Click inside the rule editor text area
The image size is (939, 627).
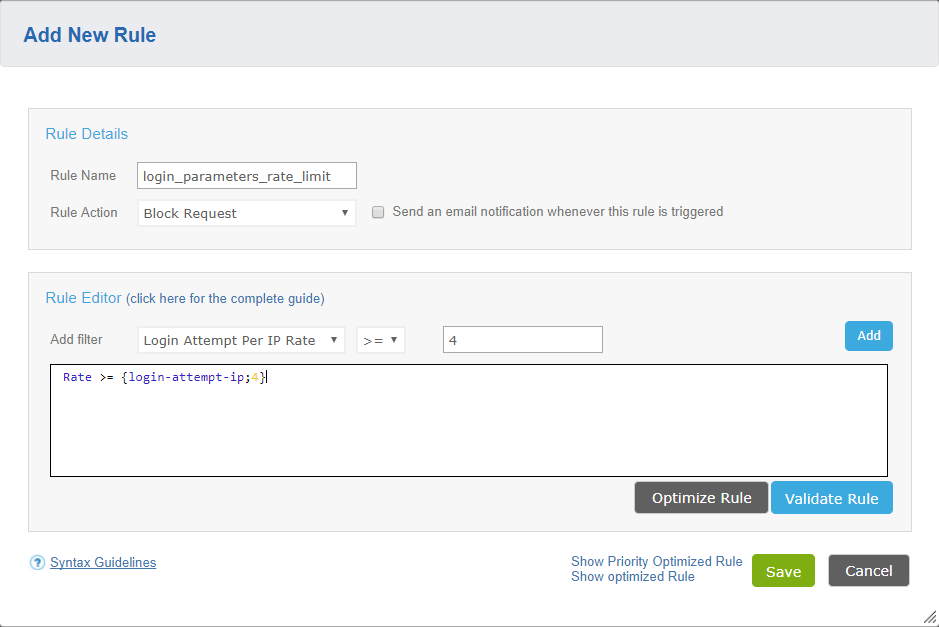tap(469, 420)
